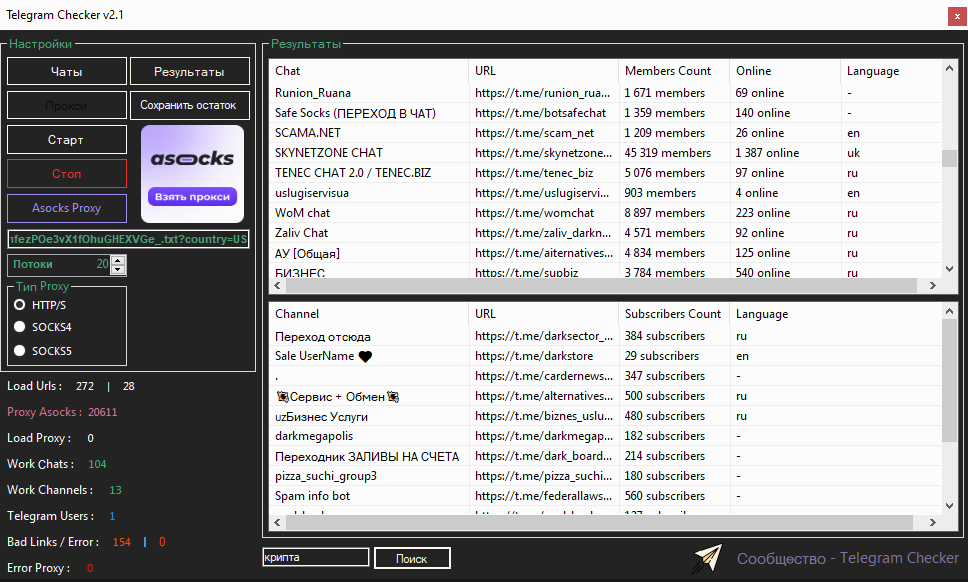The width and height of the screenshot is (968, 582).
Task: Click the Взять прокси banner button
Action: pos(192,197)
